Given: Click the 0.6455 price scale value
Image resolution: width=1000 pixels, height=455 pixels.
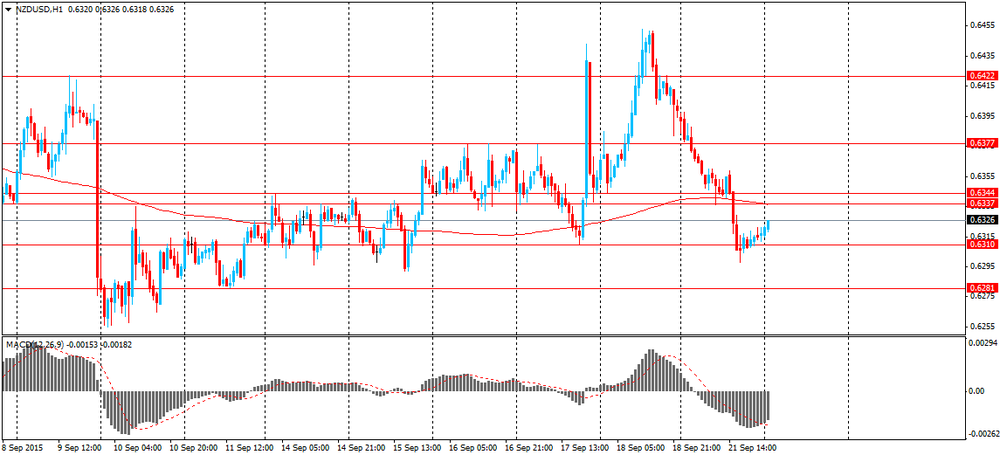Looking at the screenshot, I should [x=980, y=26].
